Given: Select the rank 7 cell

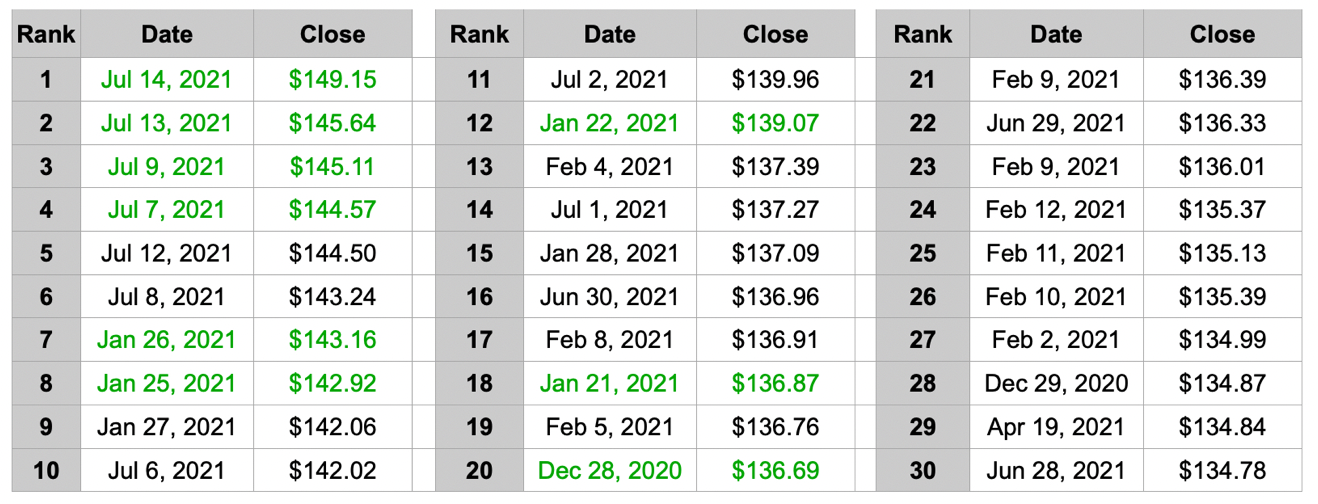Looking at the screenshot, I should point(46,340).
